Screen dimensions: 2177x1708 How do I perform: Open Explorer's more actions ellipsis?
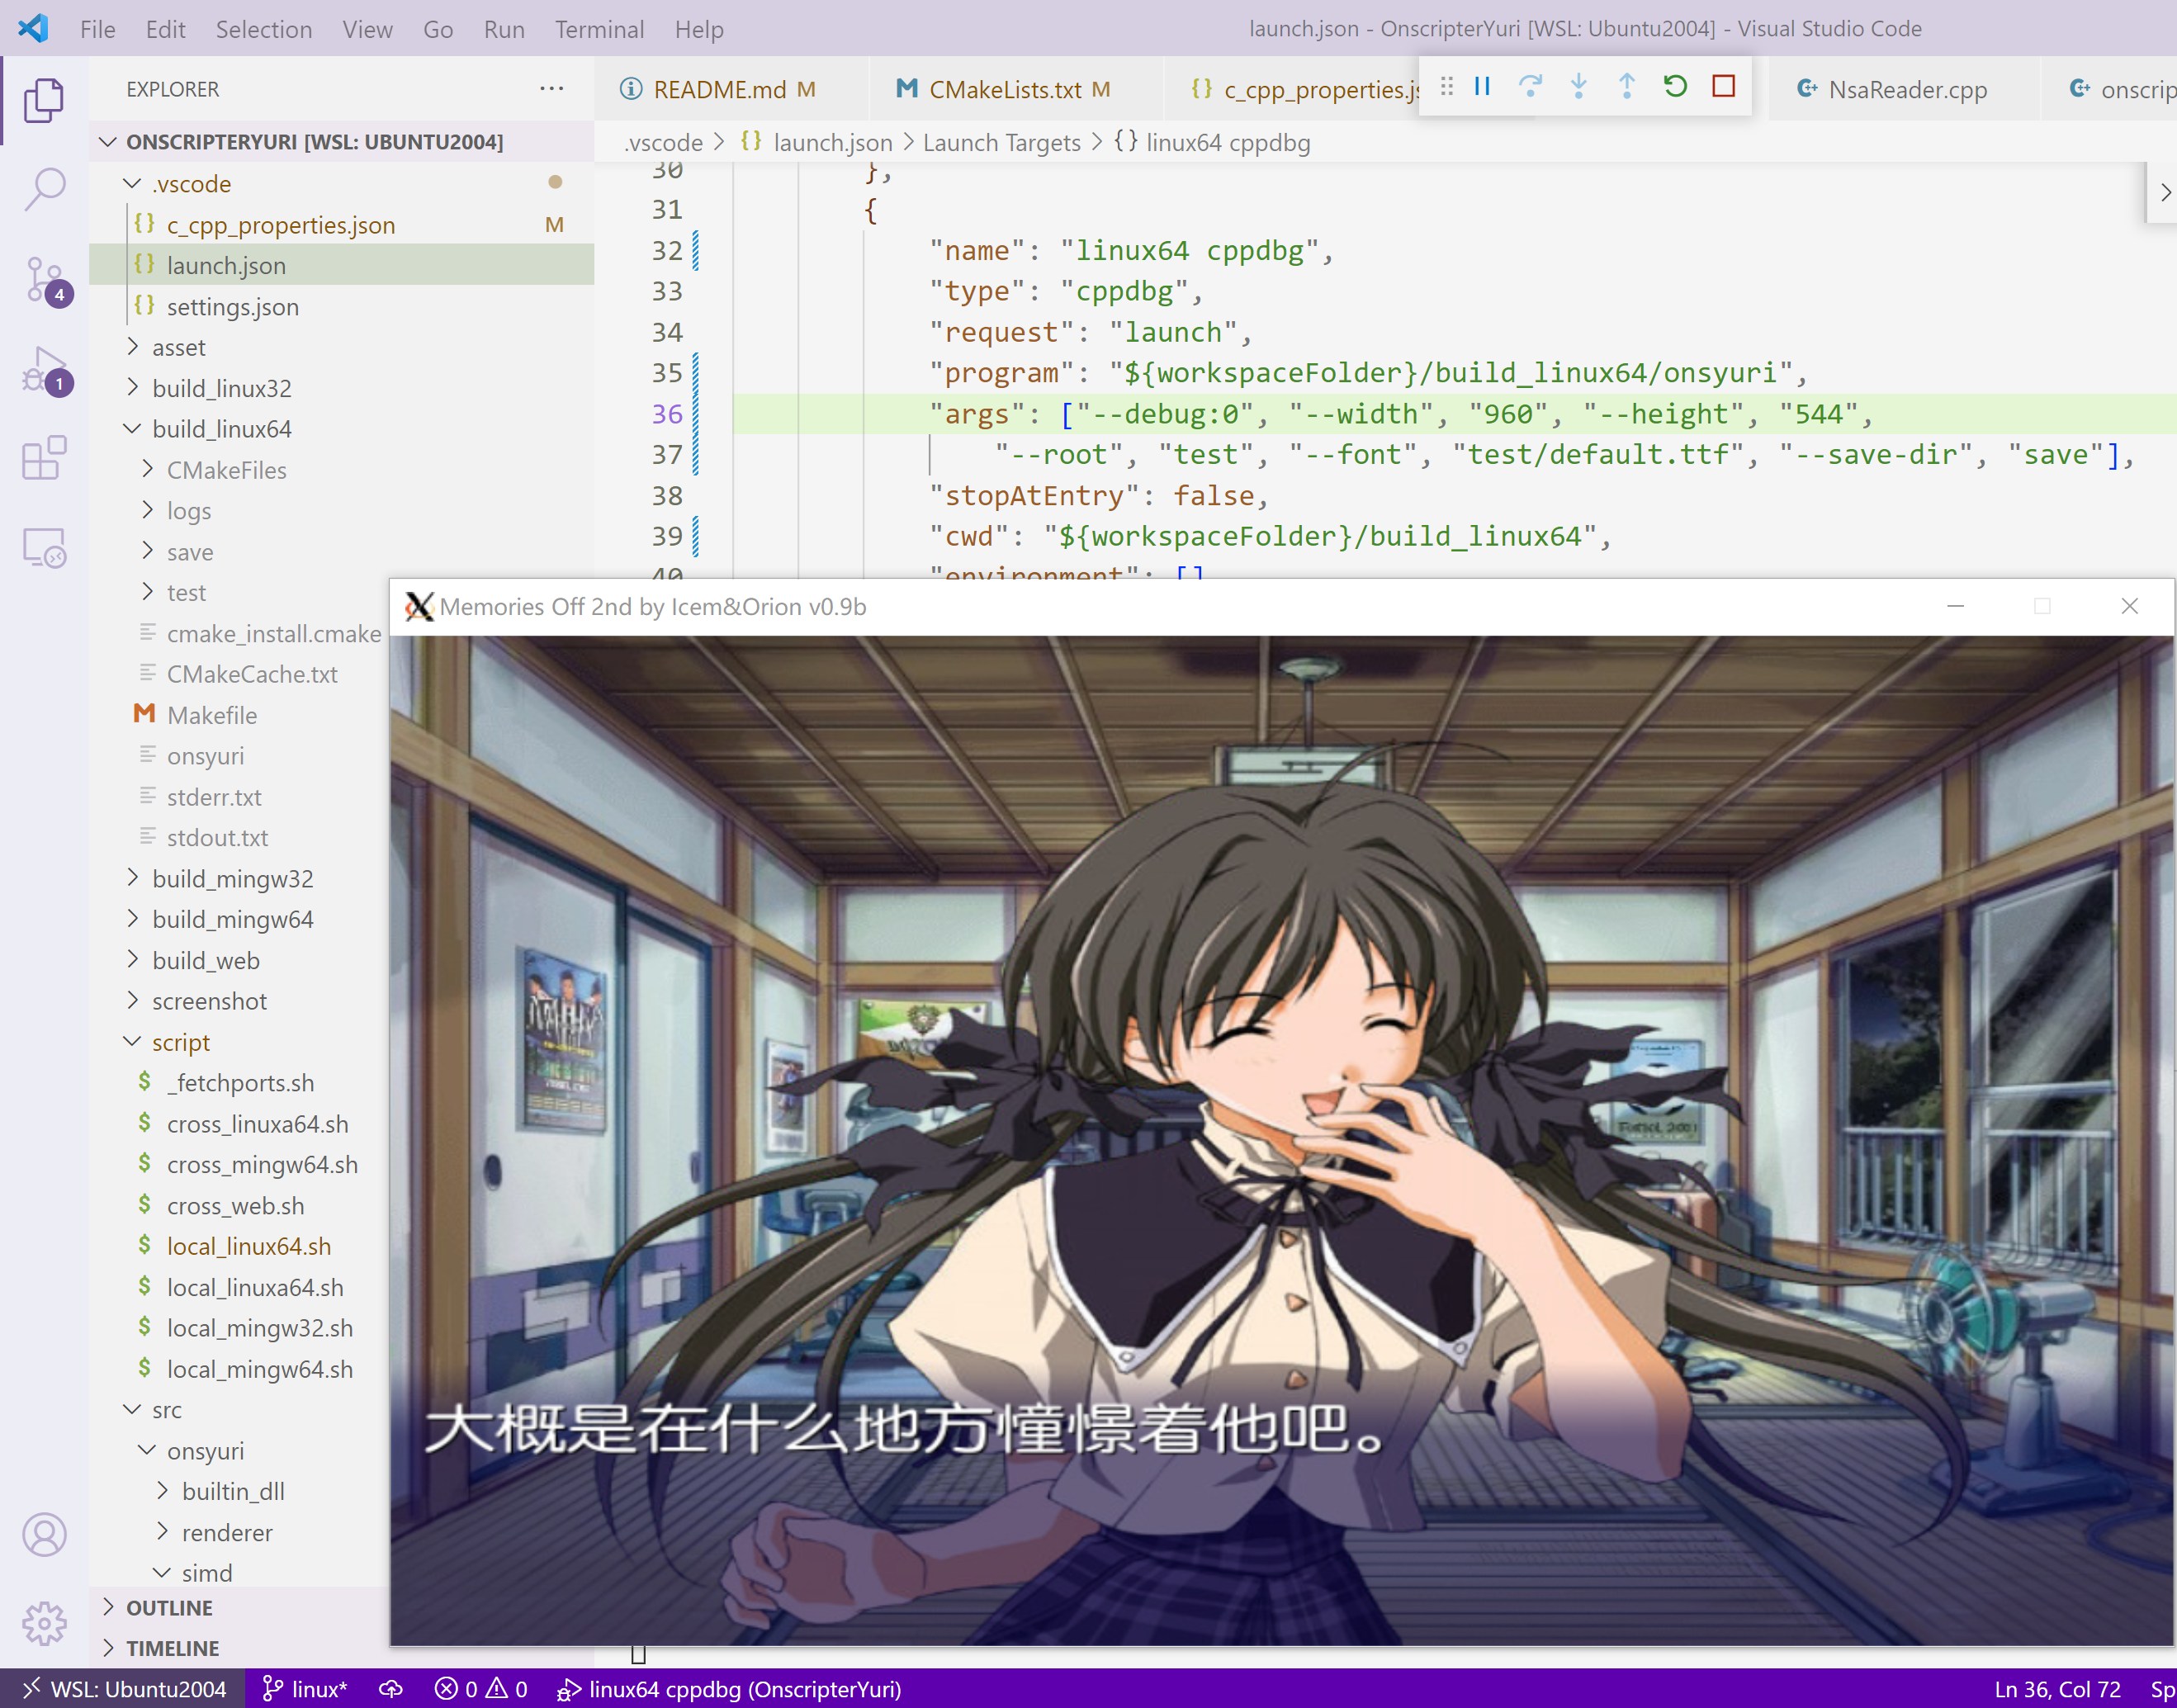(x=551, y=89)
